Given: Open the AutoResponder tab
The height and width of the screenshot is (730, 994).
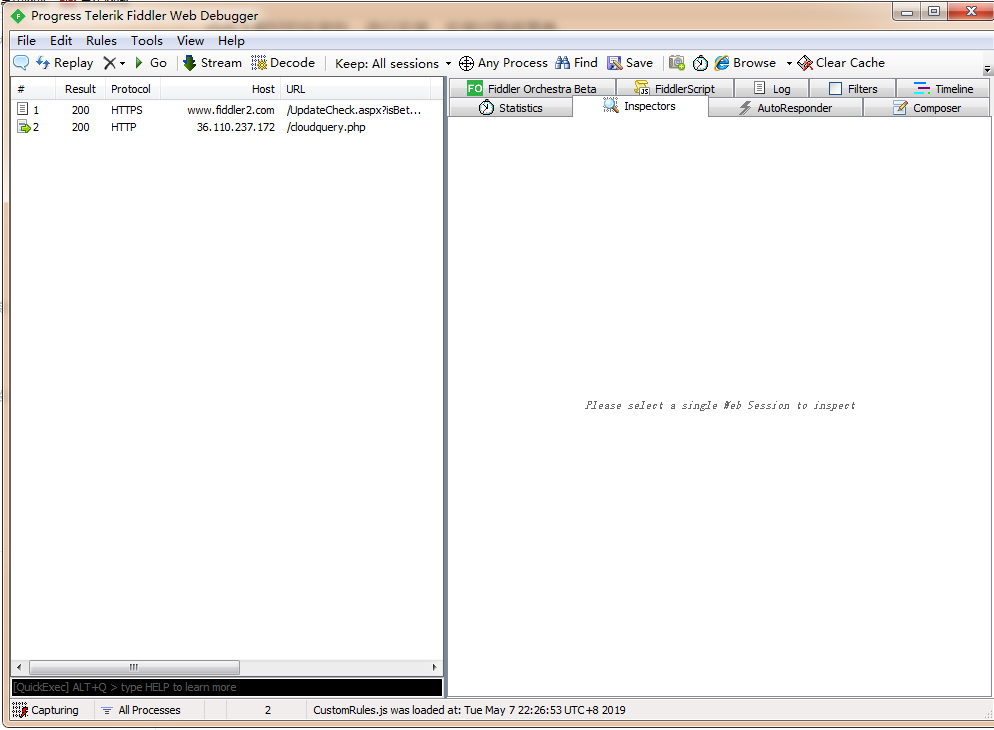Looking at the screenshot, I should tap(785, 108).
